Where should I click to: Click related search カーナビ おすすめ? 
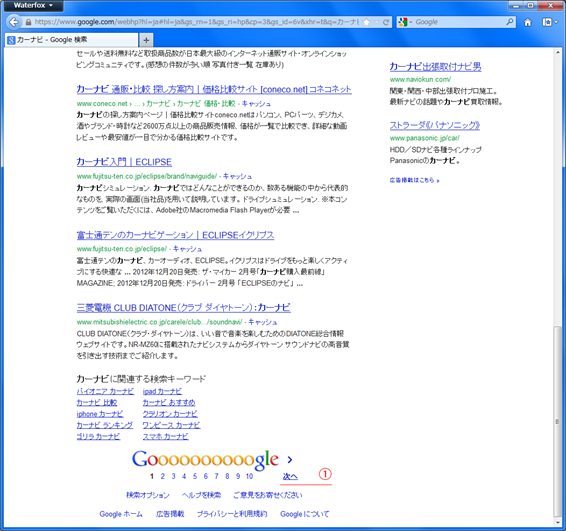point(169,402)
